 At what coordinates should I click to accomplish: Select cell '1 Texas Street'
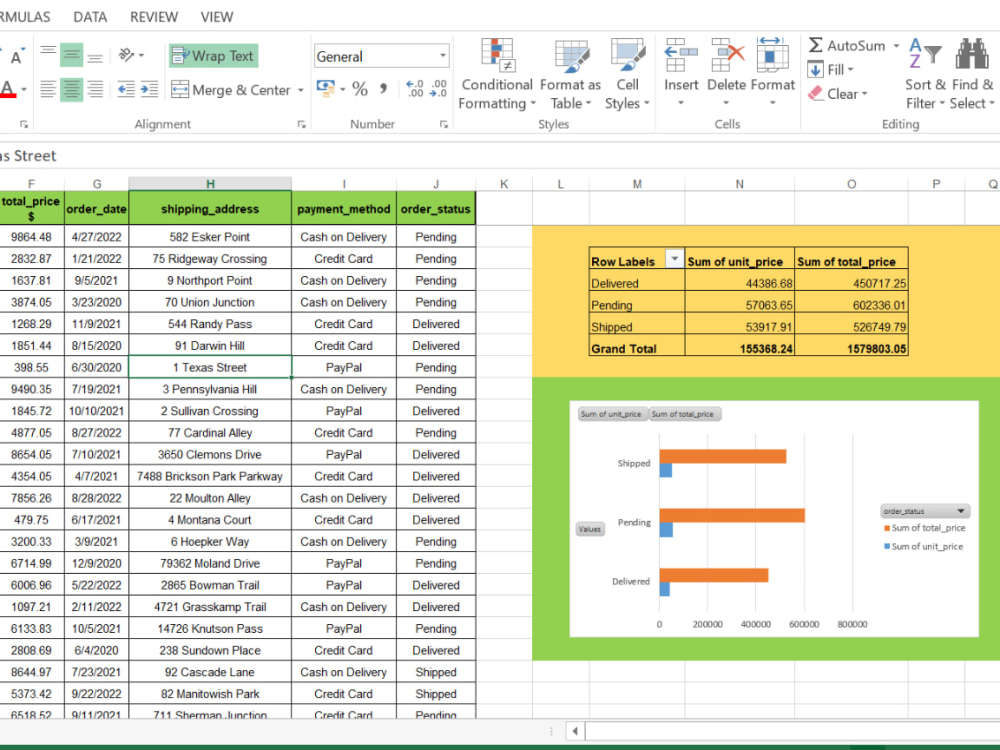[x=210, y=367]
